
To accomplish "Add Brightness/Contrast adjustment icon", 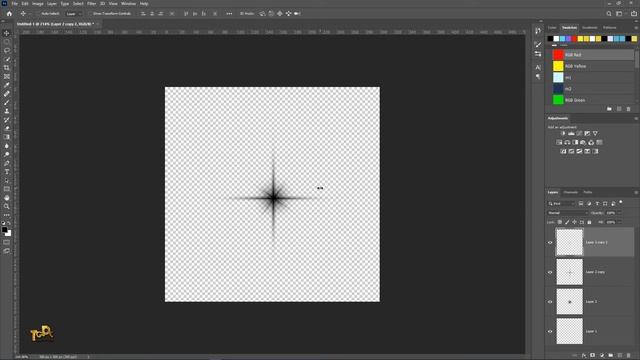I will pyautogui.click(x=563, y=133).
